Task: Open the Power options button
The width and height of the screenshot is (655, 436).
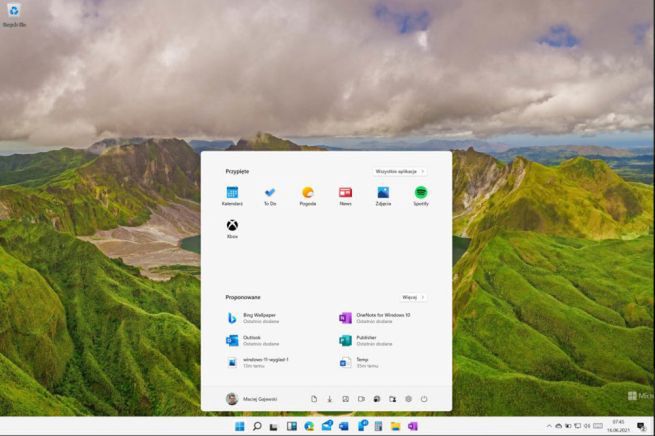Action: click(x=424, y=399)
